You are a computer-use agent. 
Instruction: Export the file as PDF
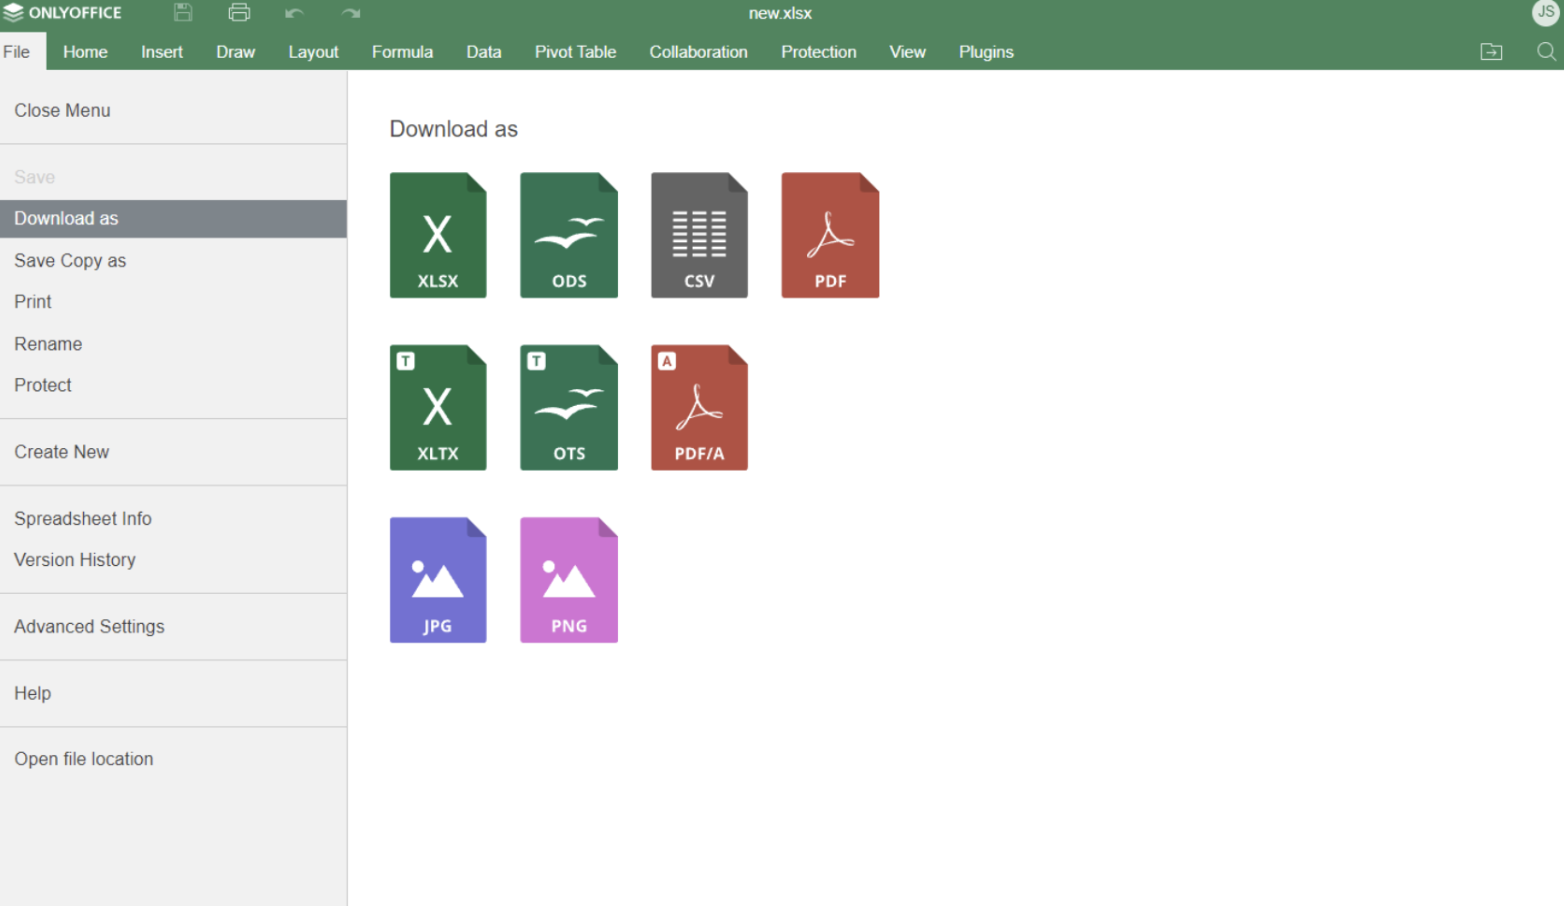(830, 235)
